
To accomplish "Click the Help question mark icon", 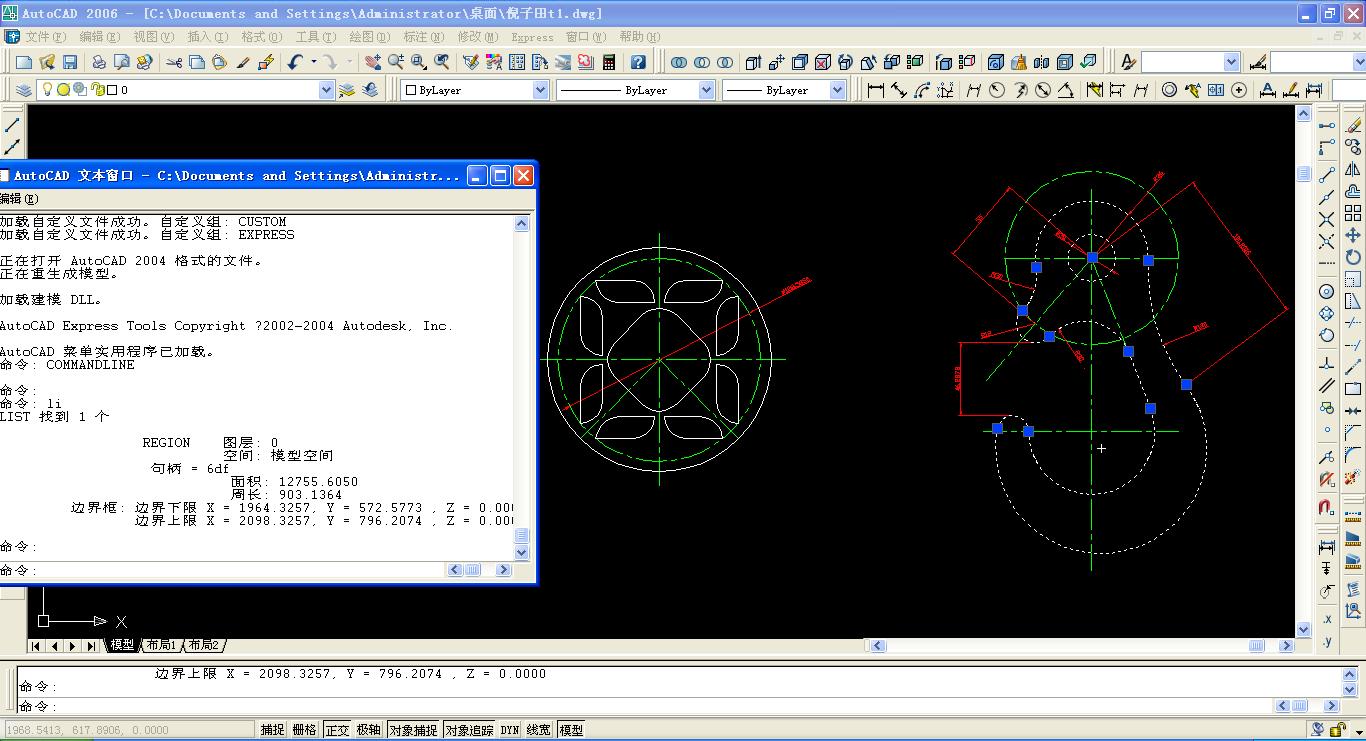I will click(638, 62).
